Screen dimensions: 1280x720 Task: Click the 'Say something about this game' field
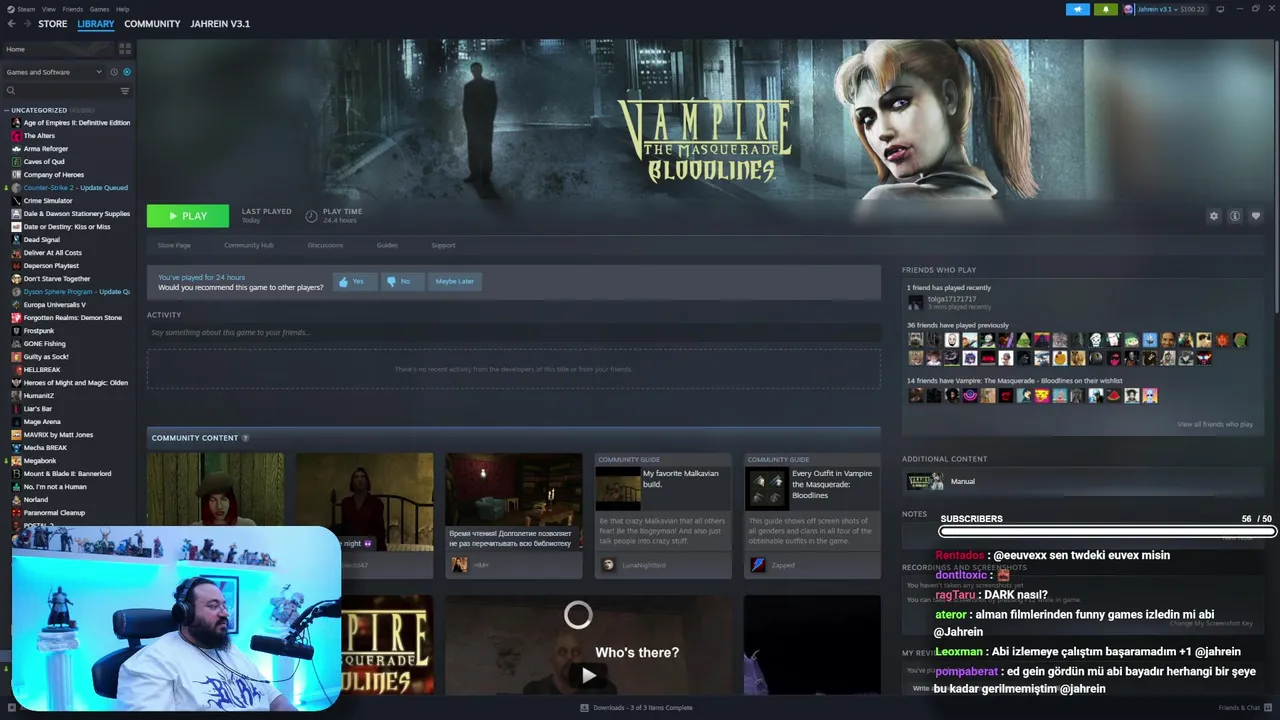pyautogui.click(x=514, y=332)
